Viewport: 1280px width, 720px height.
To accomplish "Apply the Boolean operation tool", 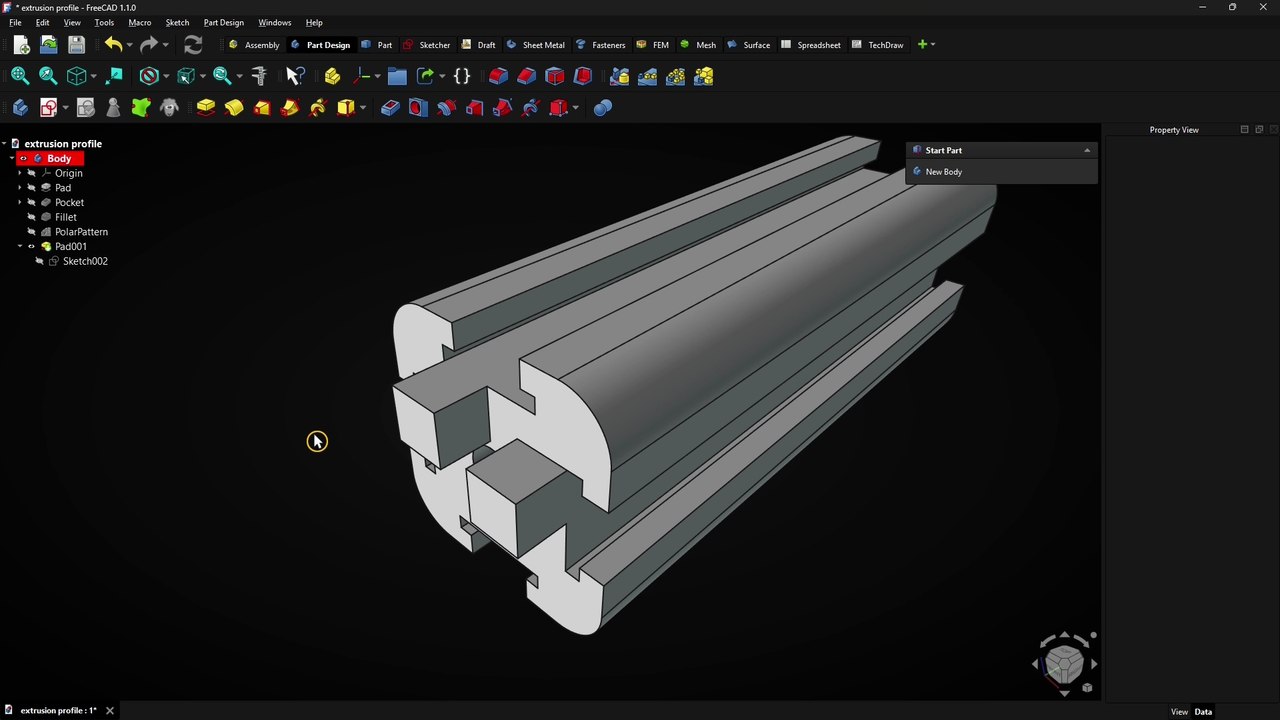I will tap(602, 108).
